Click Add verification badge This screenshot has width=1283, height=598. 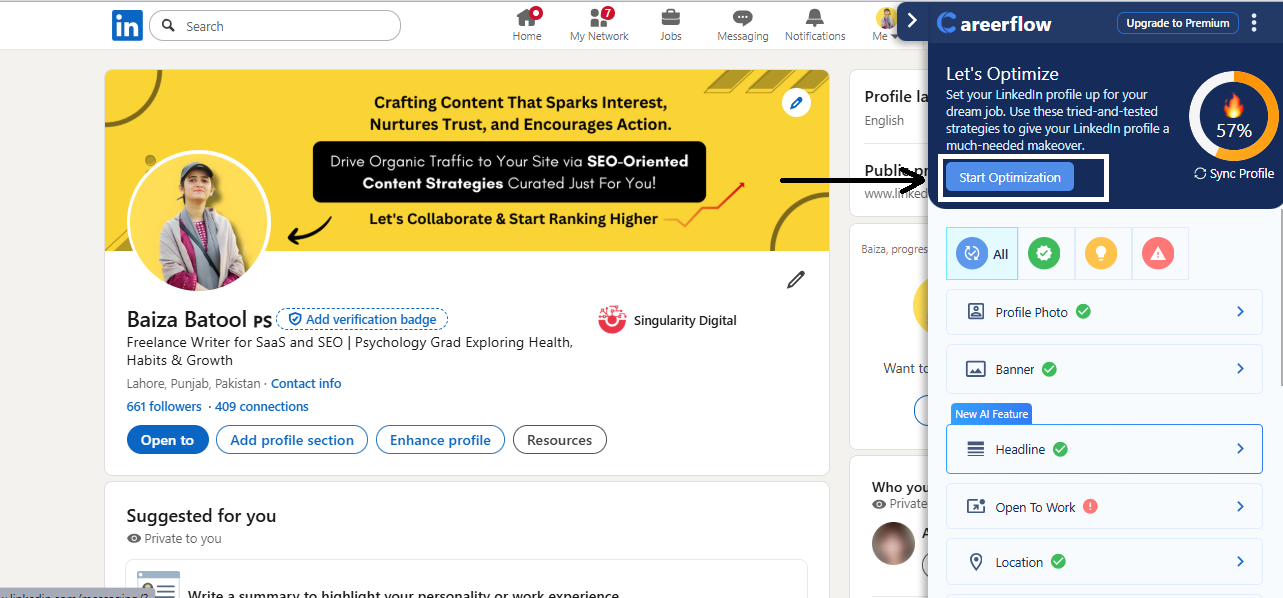362,319
